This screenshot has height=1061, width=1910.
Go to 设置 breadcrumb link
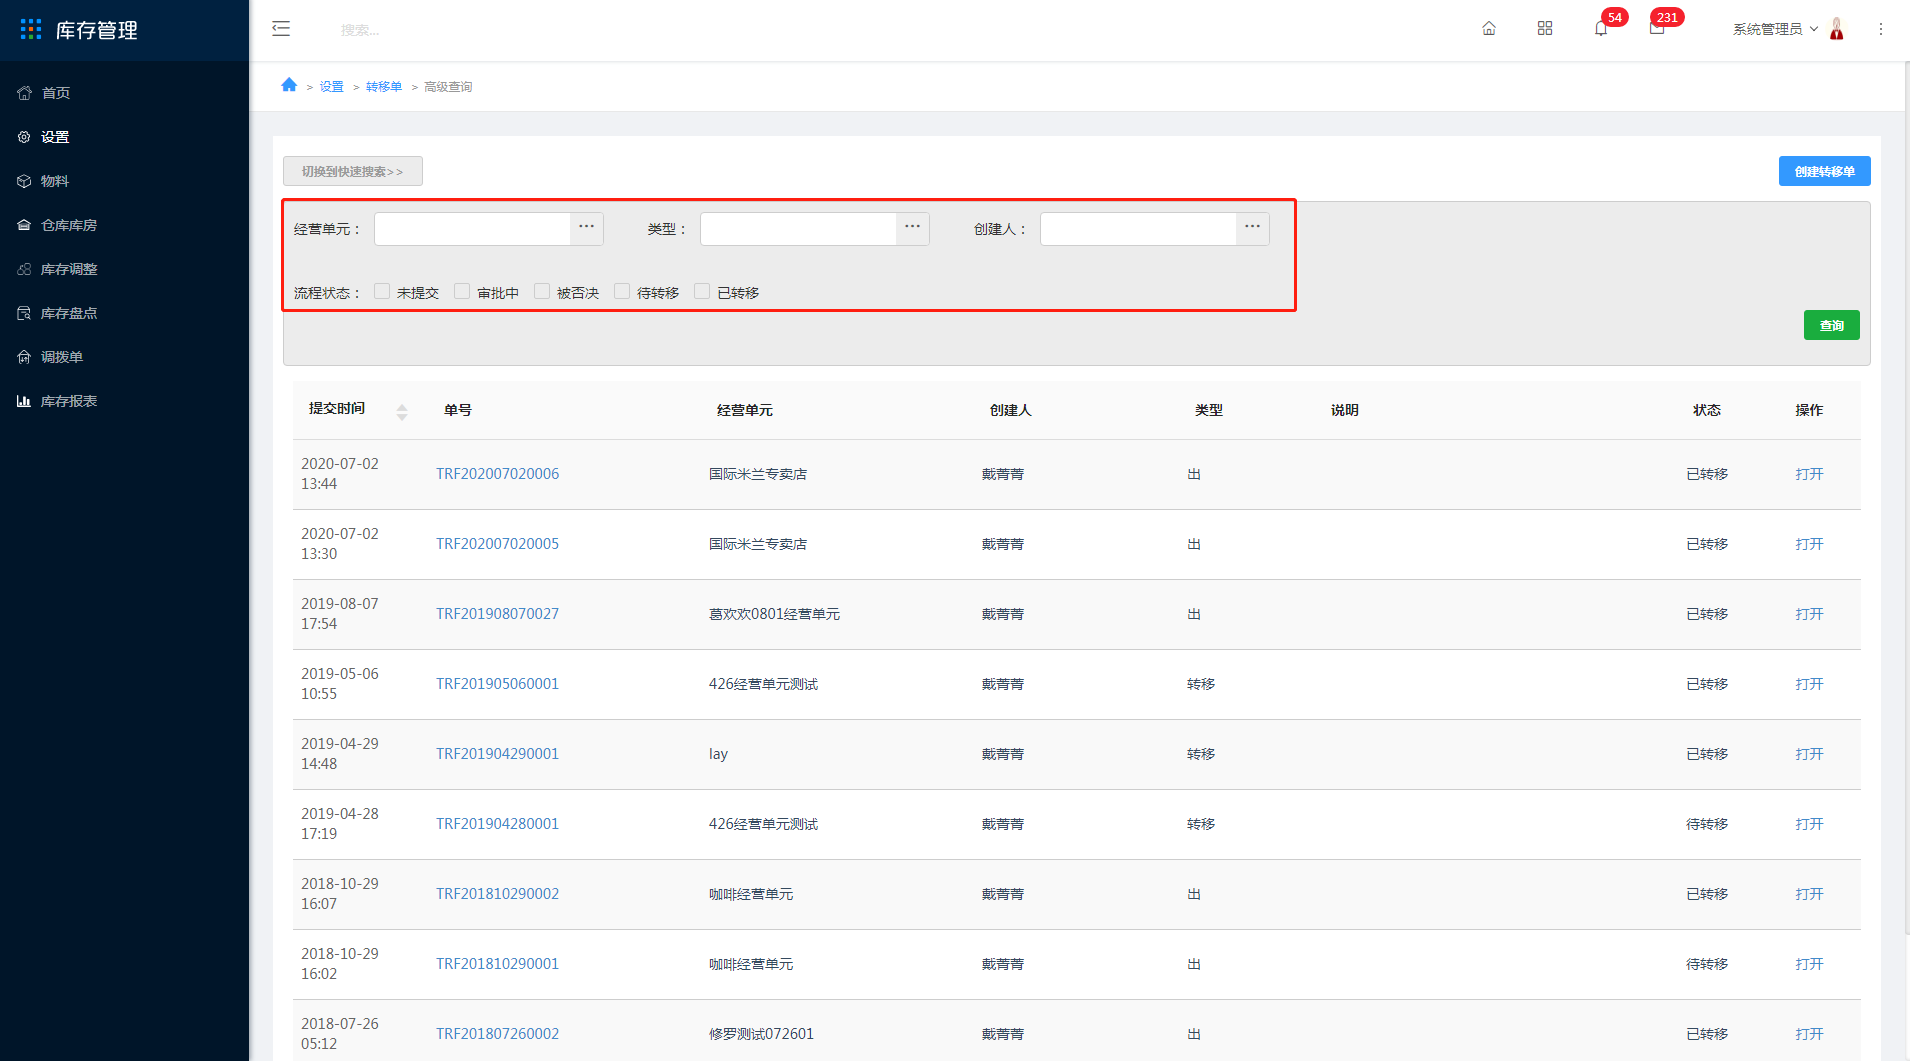pyautogui.click(x=331, y=87)
